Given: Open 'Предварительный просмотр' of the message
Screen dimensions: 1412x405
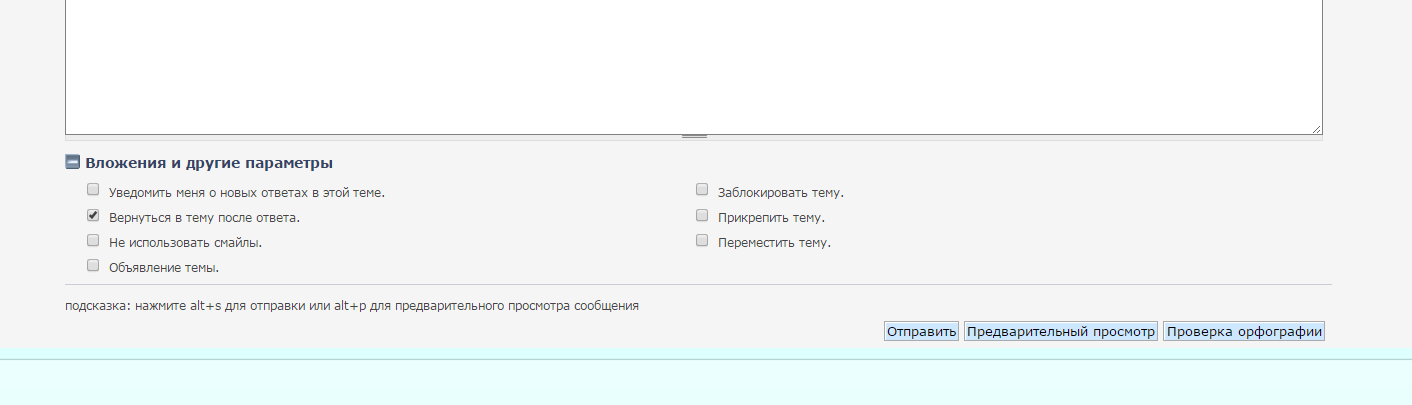Looking at the screenshot, I should (x=1061, y=332).
